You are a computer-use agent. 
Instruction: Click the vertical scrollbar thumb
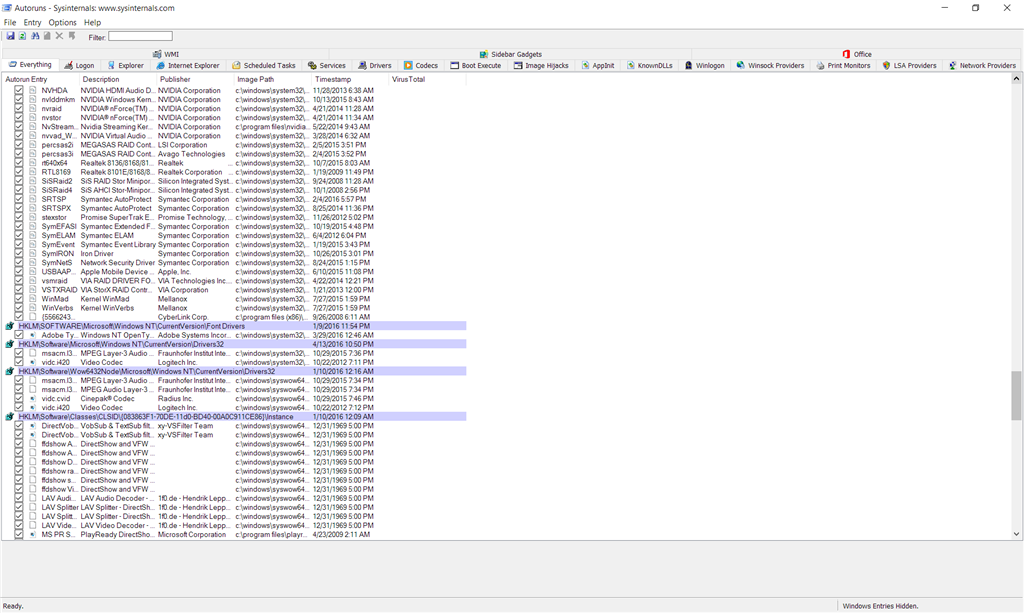(x=1016, y=395)
